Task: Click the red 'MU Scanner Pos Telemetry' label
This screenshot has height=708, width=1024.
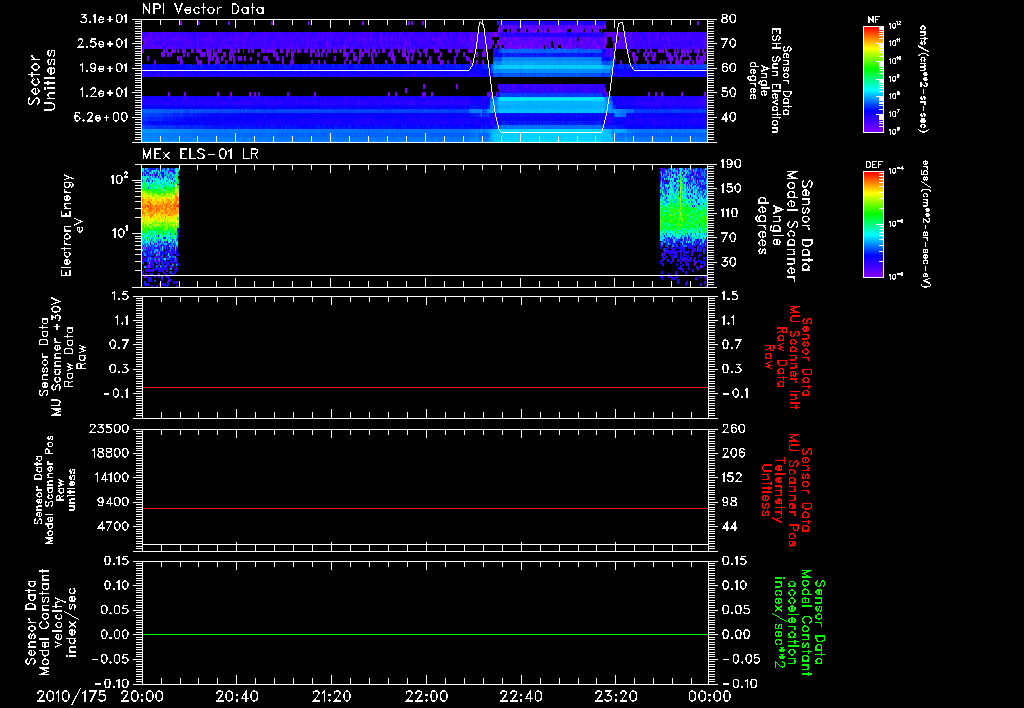Action: click(x=787, y=489)
